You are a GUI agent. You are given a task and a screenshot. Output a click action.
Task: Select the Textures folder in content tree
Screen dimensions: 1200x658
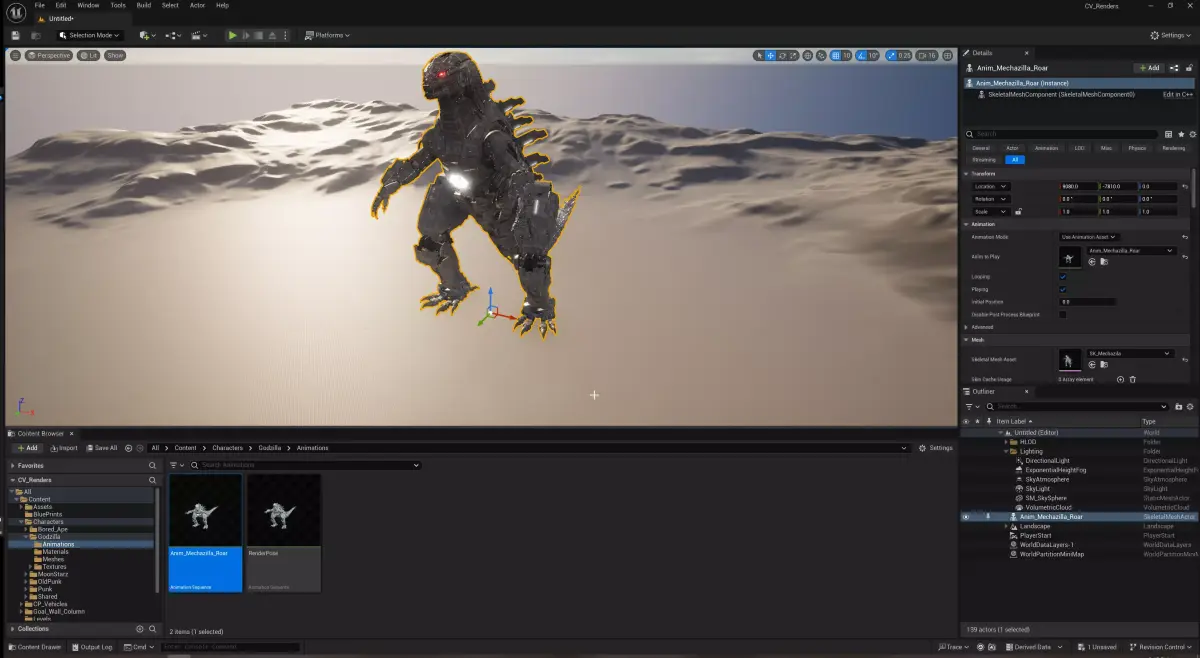tap(53, 566)
